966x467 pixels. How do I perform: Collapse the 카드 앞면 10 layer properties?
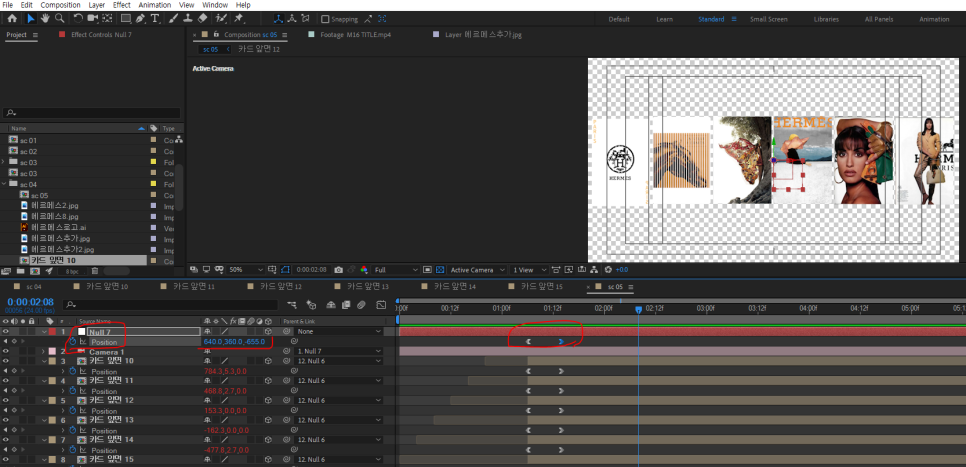pos(43,361)
